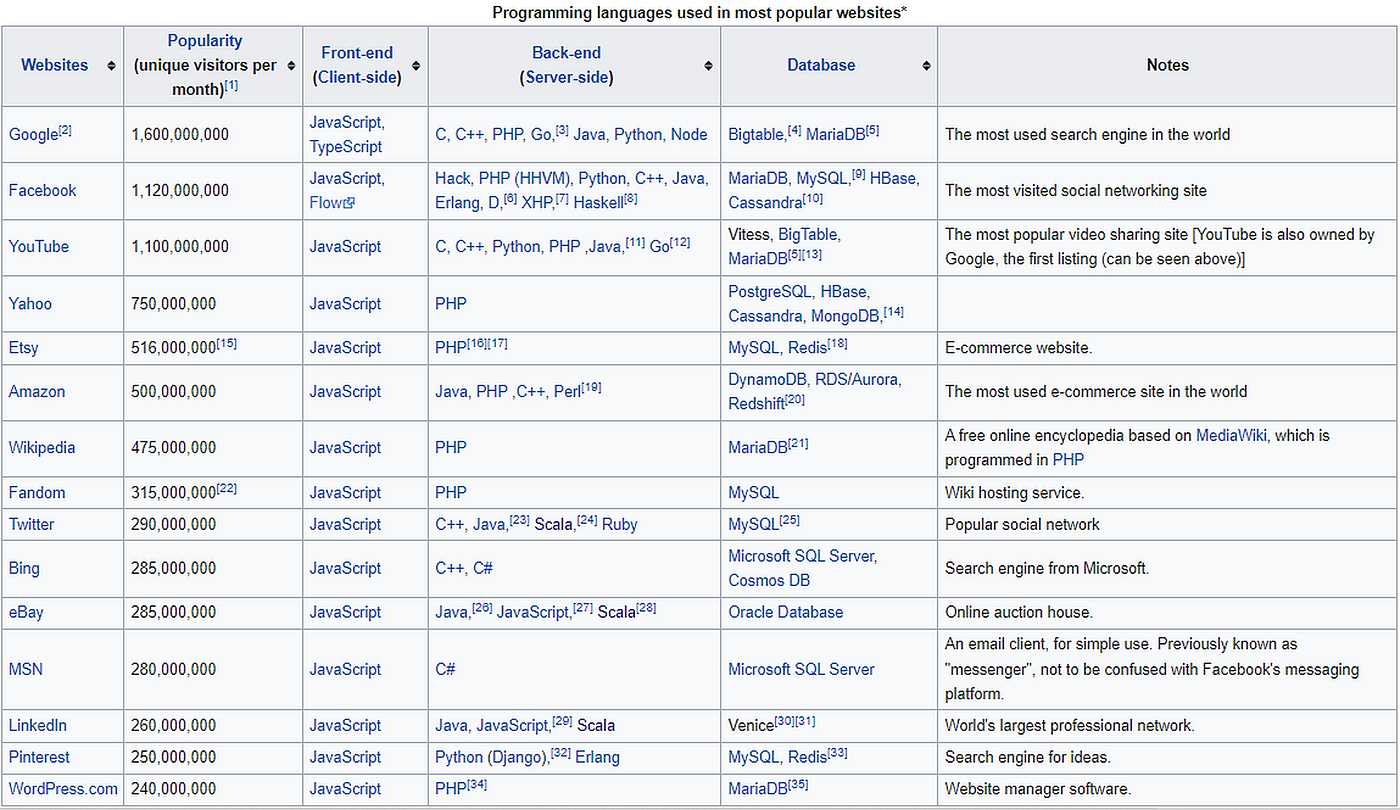Click Python (Django) link in Pinterest row
The height and width of the screenshot is (810, 1400).
[491, 758]
